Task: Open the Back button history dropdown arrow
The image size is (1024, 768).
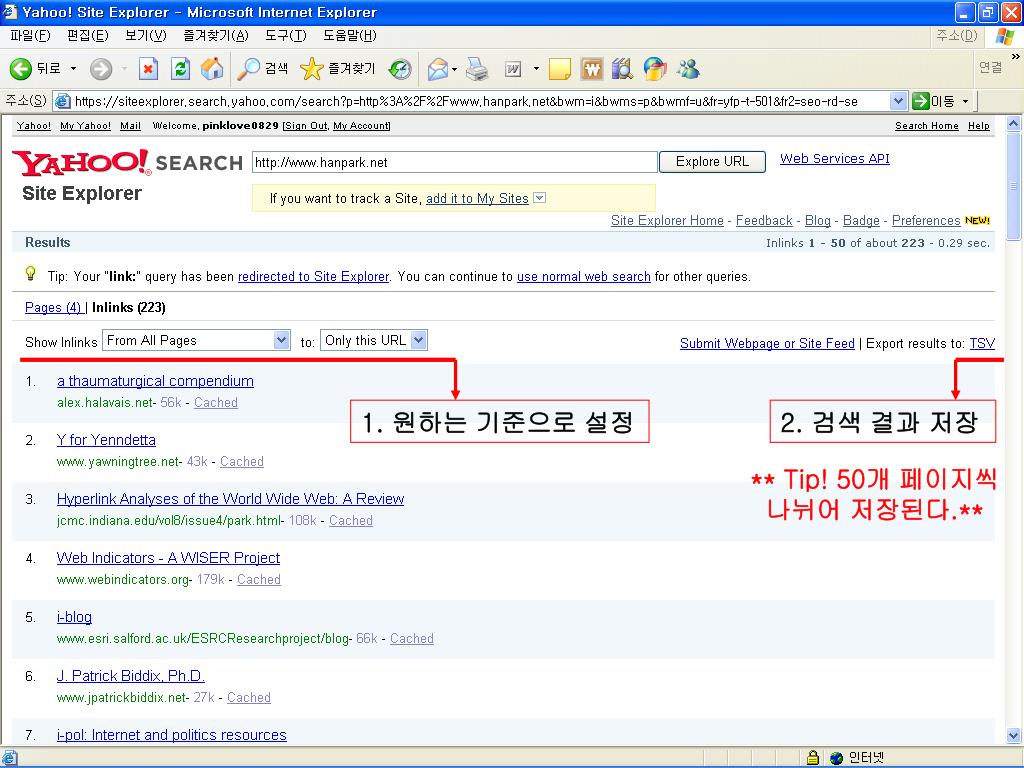Action: pos(73,69)
